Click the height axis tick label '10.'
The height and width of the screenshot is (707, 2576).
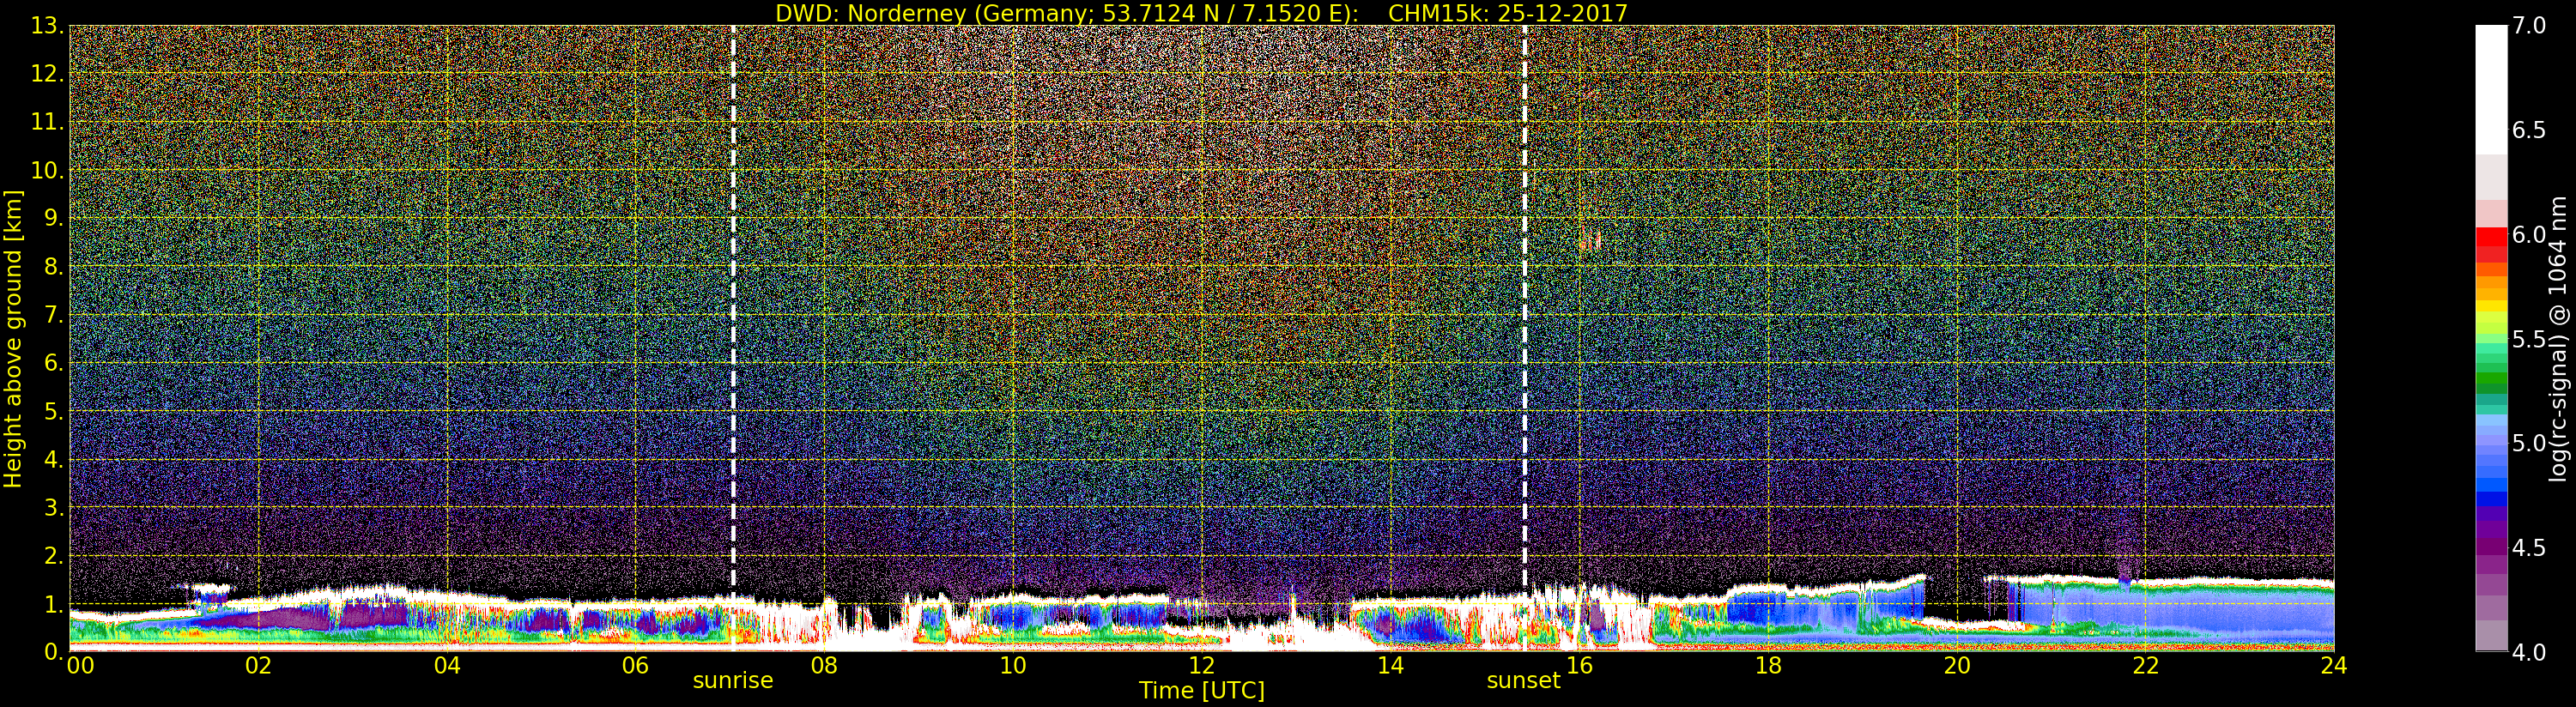click(x=47, y=170)
